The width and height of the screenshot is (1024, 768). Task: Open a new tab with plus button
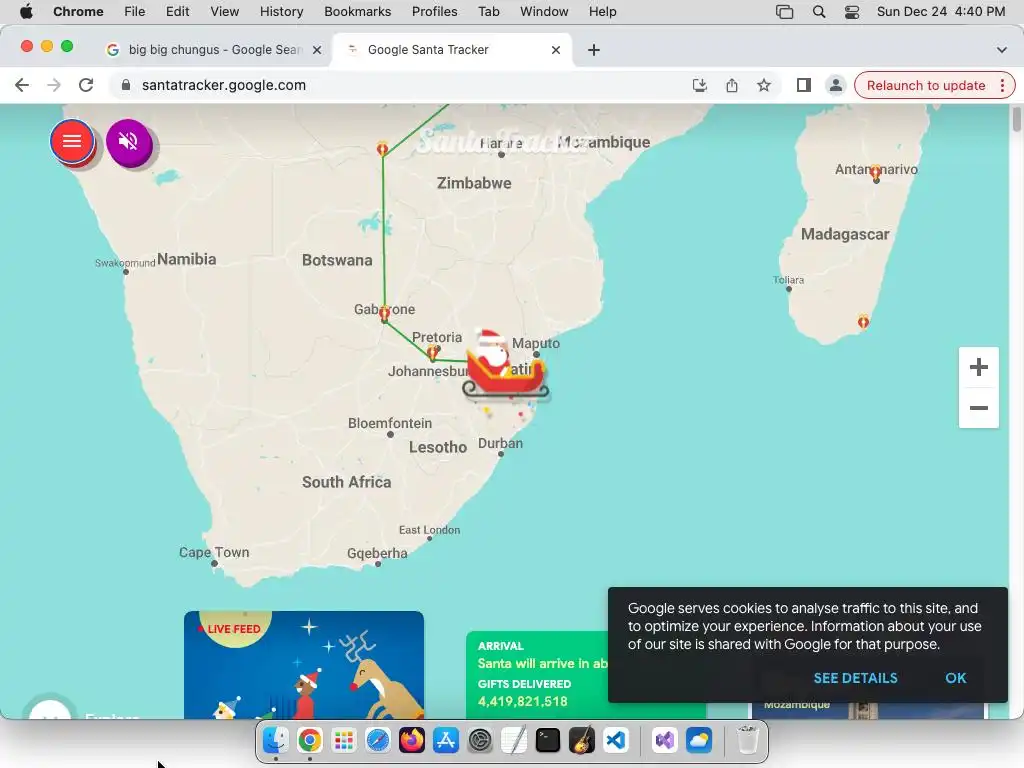point(594,50)
